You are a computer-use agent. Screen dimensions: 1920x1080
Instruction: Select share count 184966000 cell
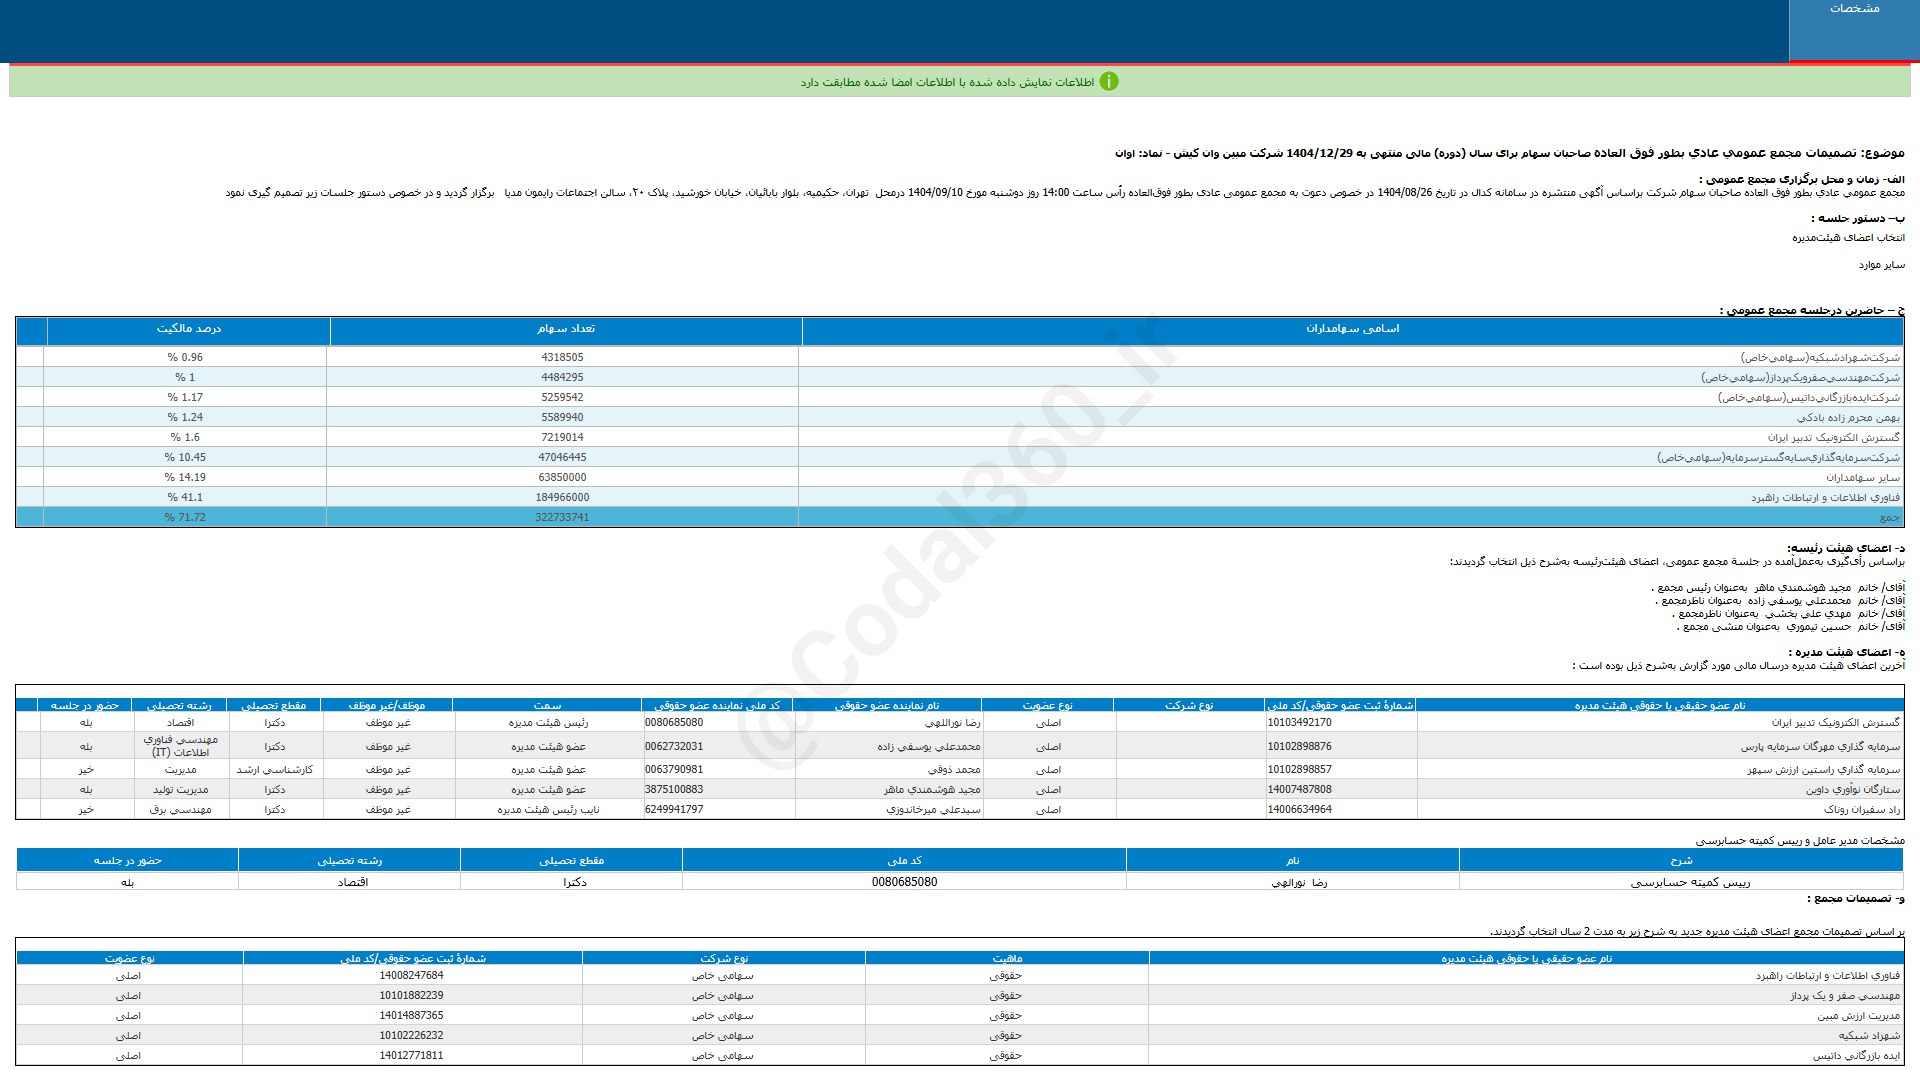tap(562, 497)
